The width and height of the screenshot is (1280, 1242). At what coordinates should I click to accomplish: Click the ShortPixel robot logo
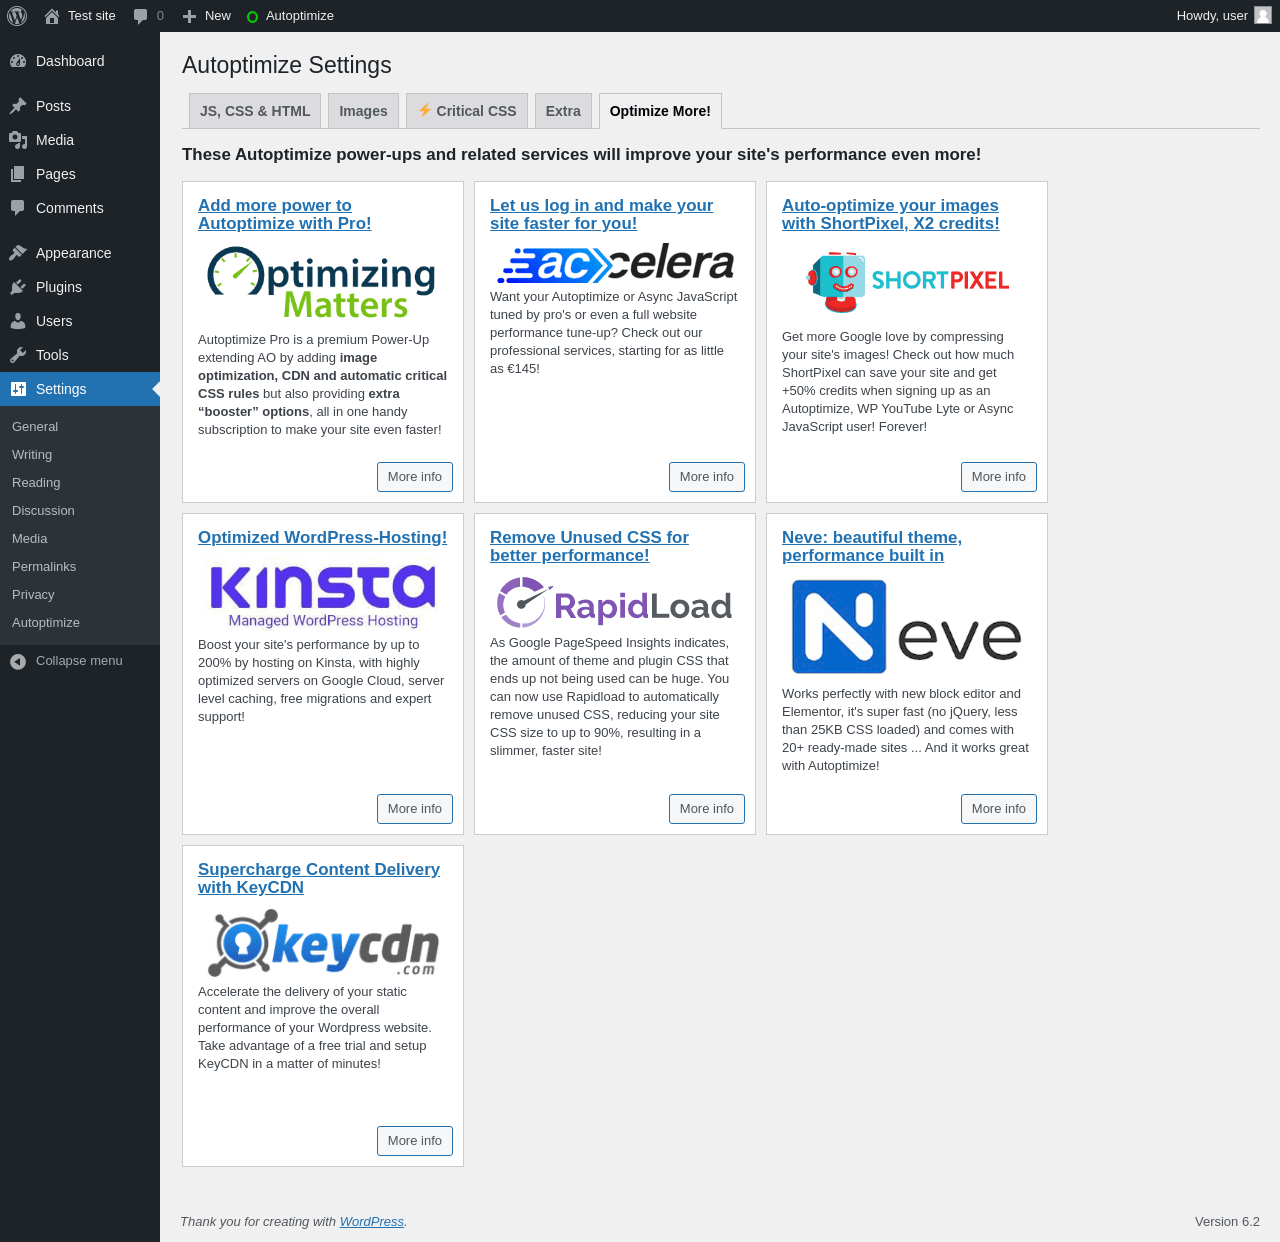[x=907, y=283]
